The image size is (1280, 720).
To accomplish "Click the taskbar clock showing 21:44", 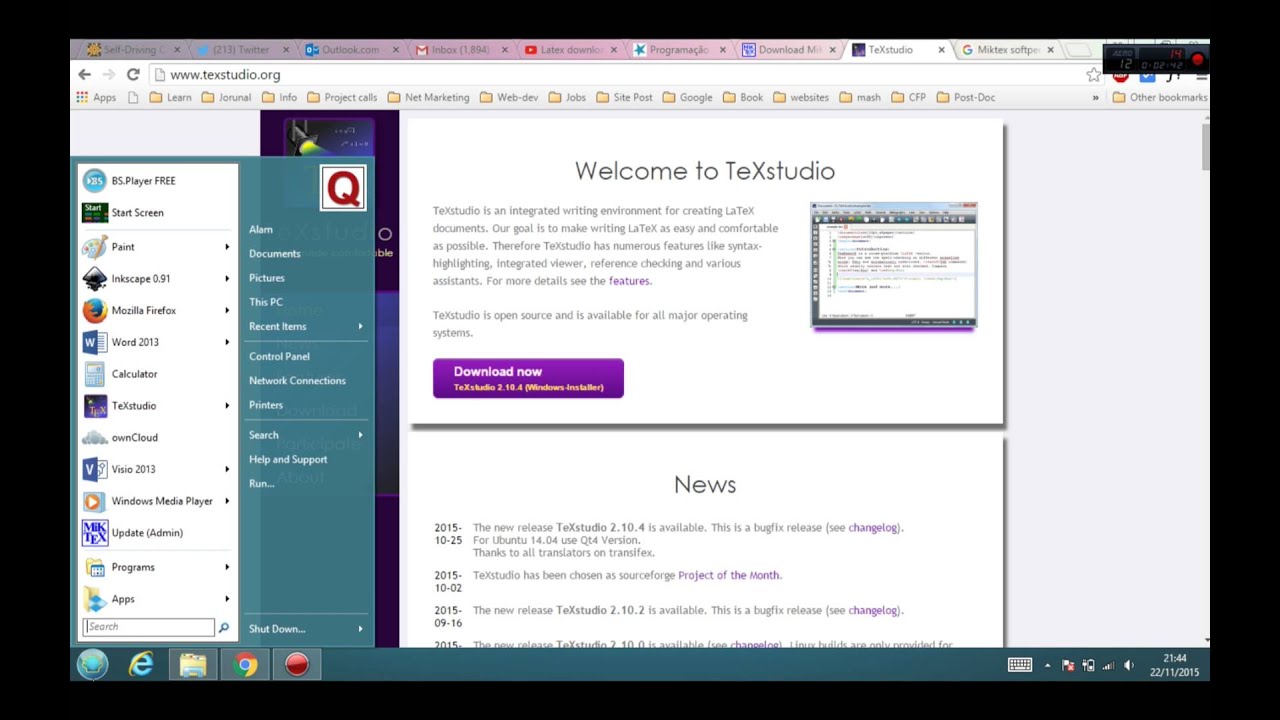I will tap(1175, 665).
